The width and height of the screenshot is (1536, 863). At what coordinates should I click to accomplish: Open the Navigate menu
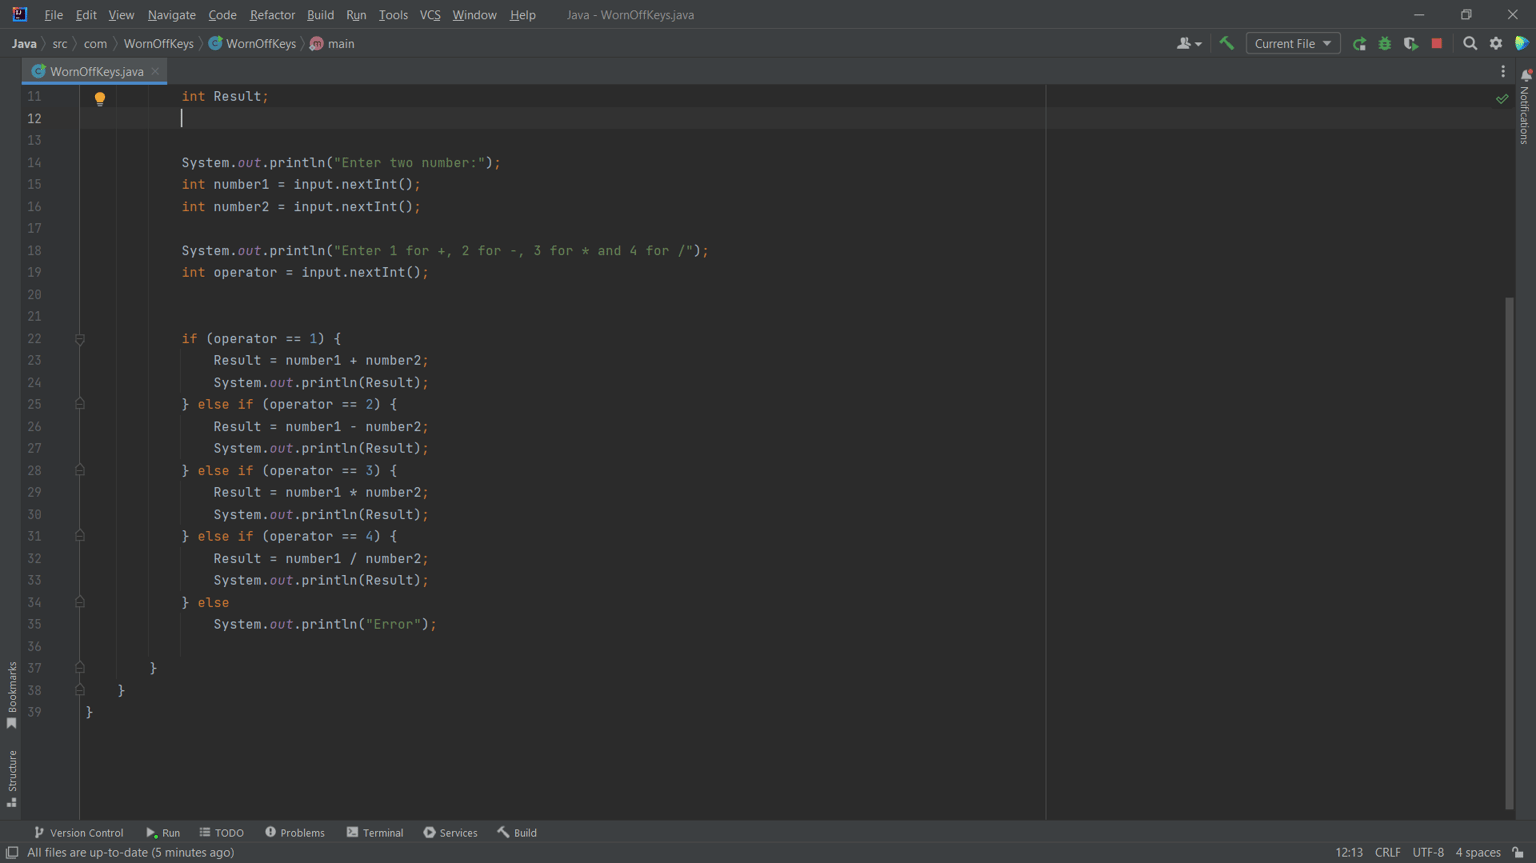(172, 15)
